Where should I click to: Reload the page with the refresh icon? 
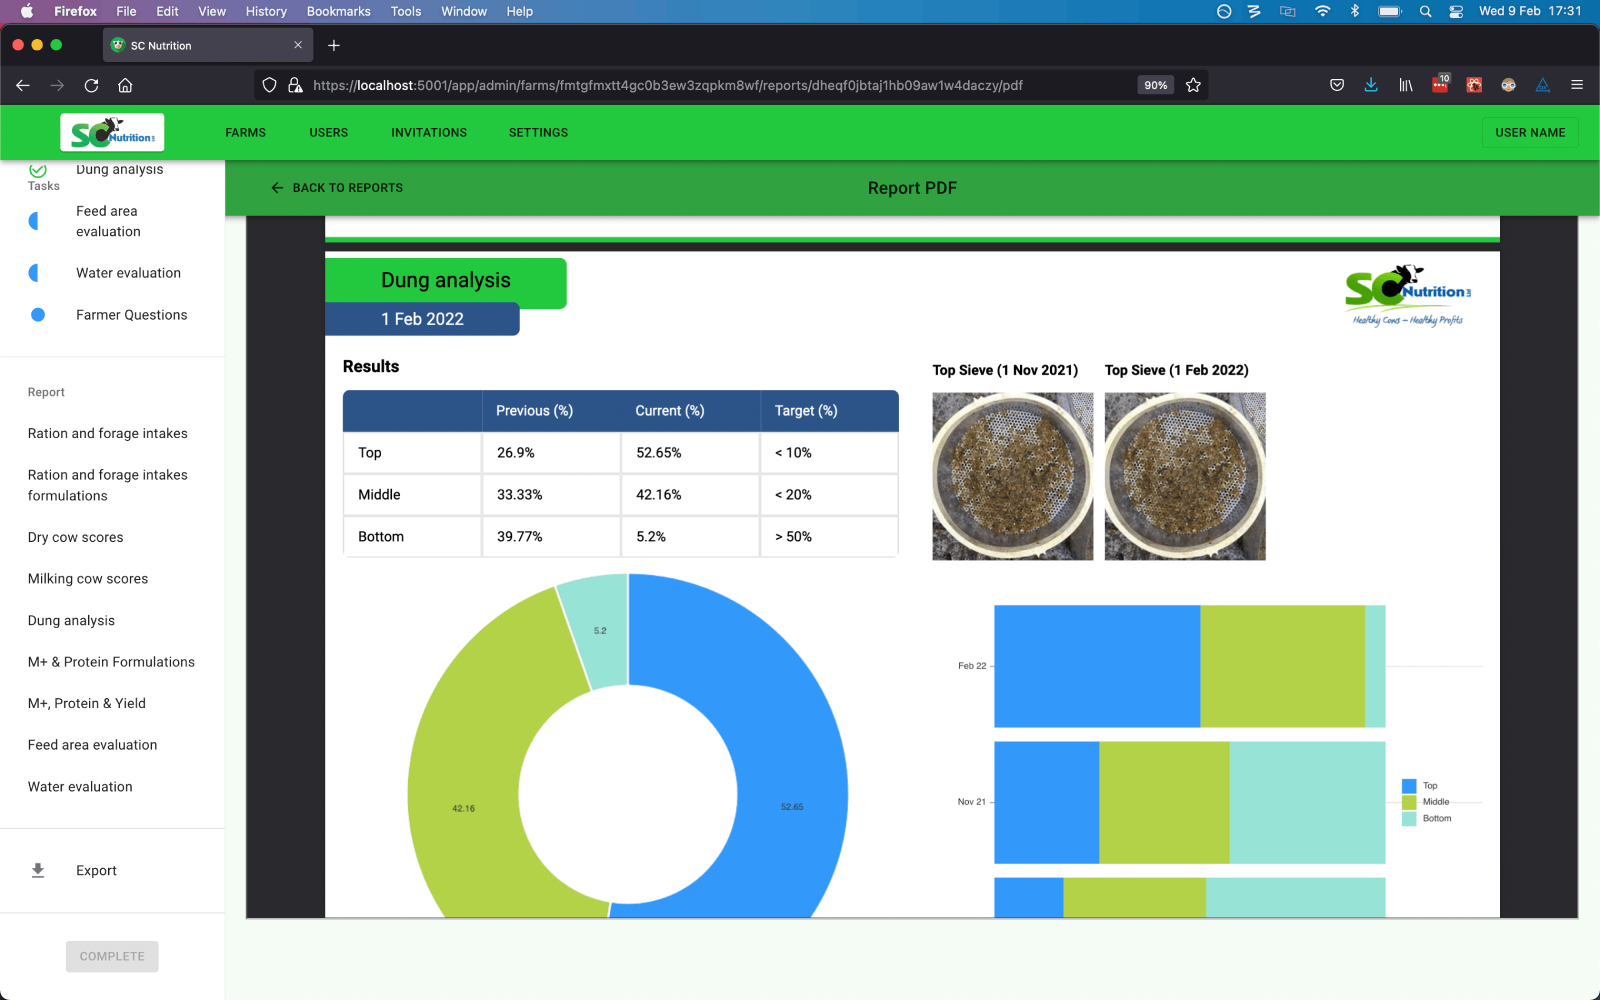pos(91,85)
